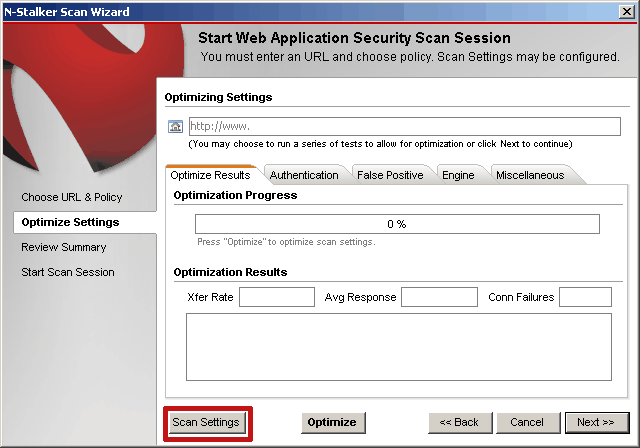Close the N-Stalker Scan Wizard window

627,11
